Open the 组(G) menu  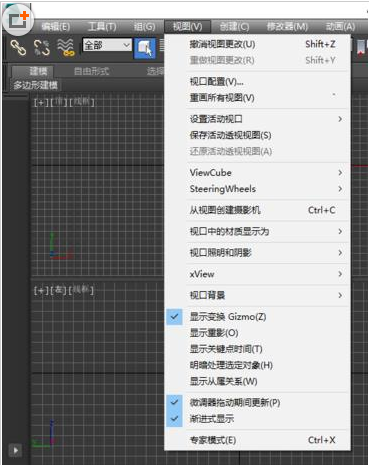coord(144,26)
